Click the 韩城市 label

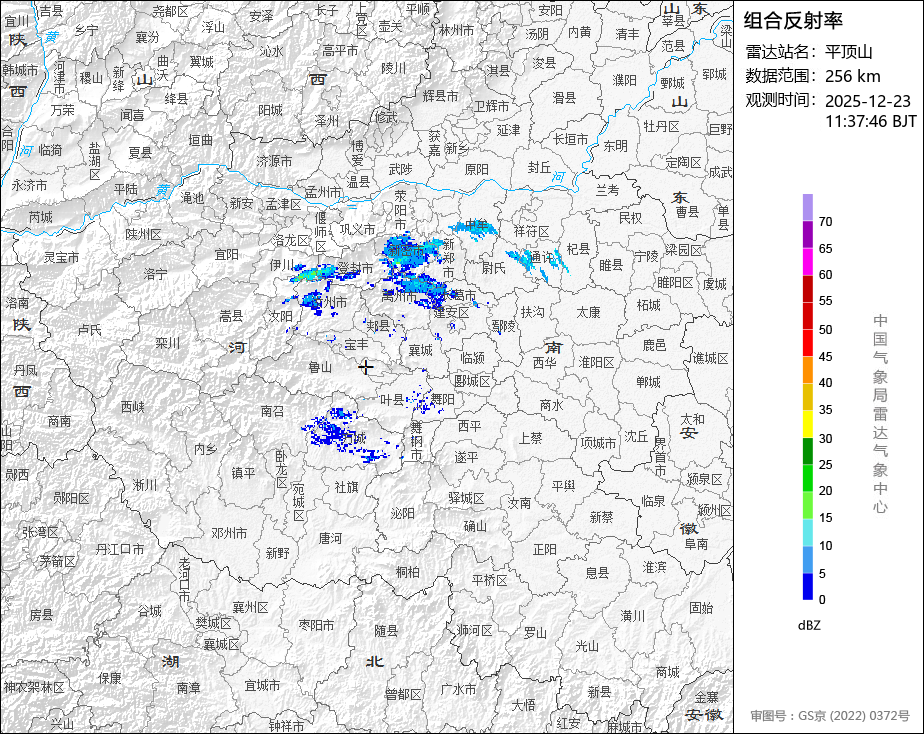pyautogui.click(x=21, y=70)
